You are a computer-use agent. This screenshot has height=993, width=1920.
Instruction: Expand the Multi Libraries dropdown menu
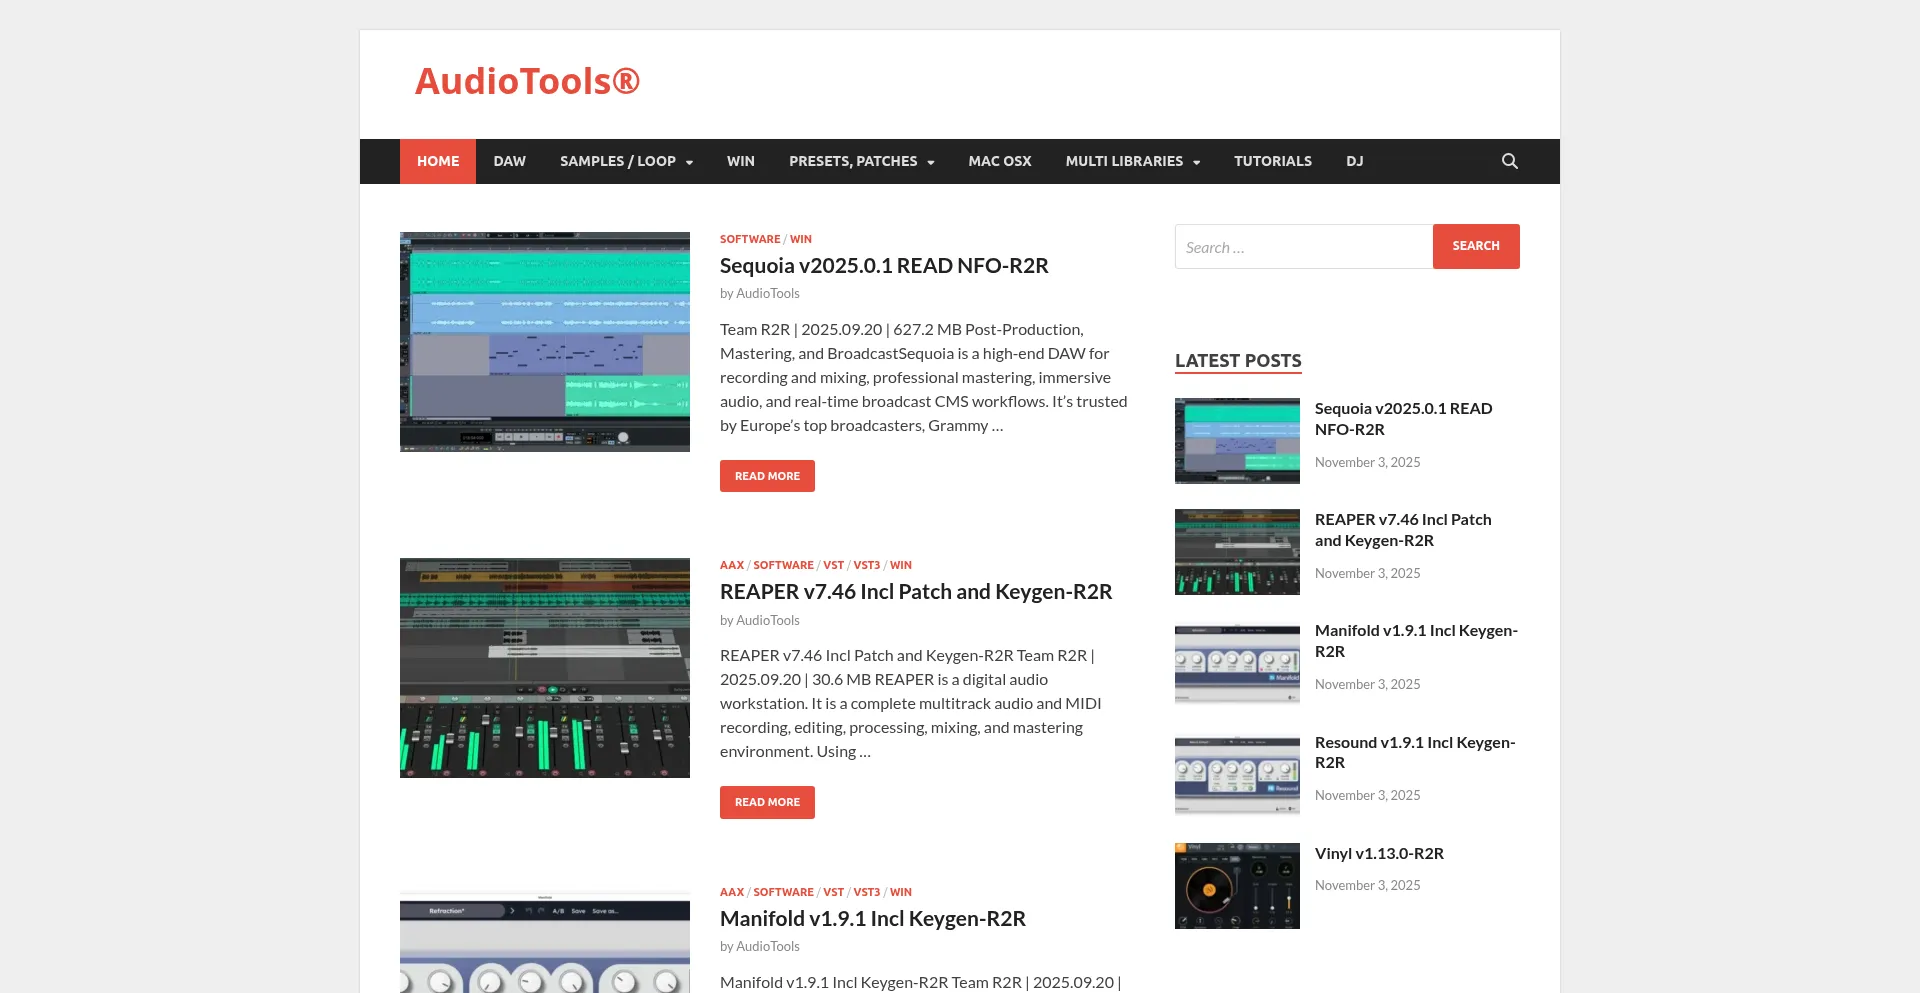coord(1132,161)
